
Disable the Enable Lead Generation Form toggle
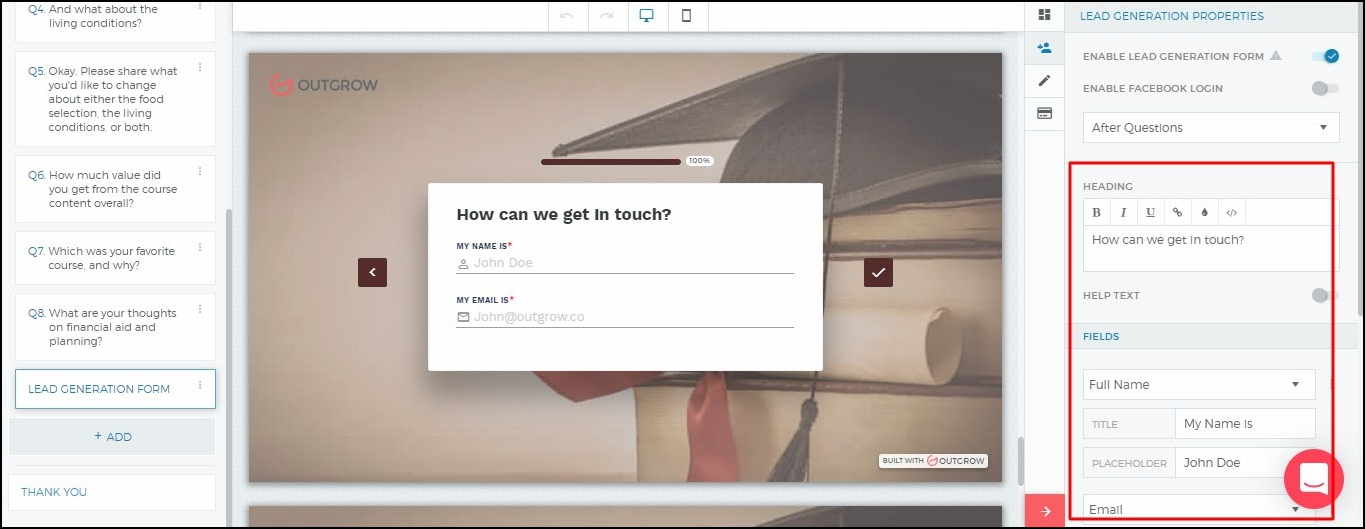1326,57
